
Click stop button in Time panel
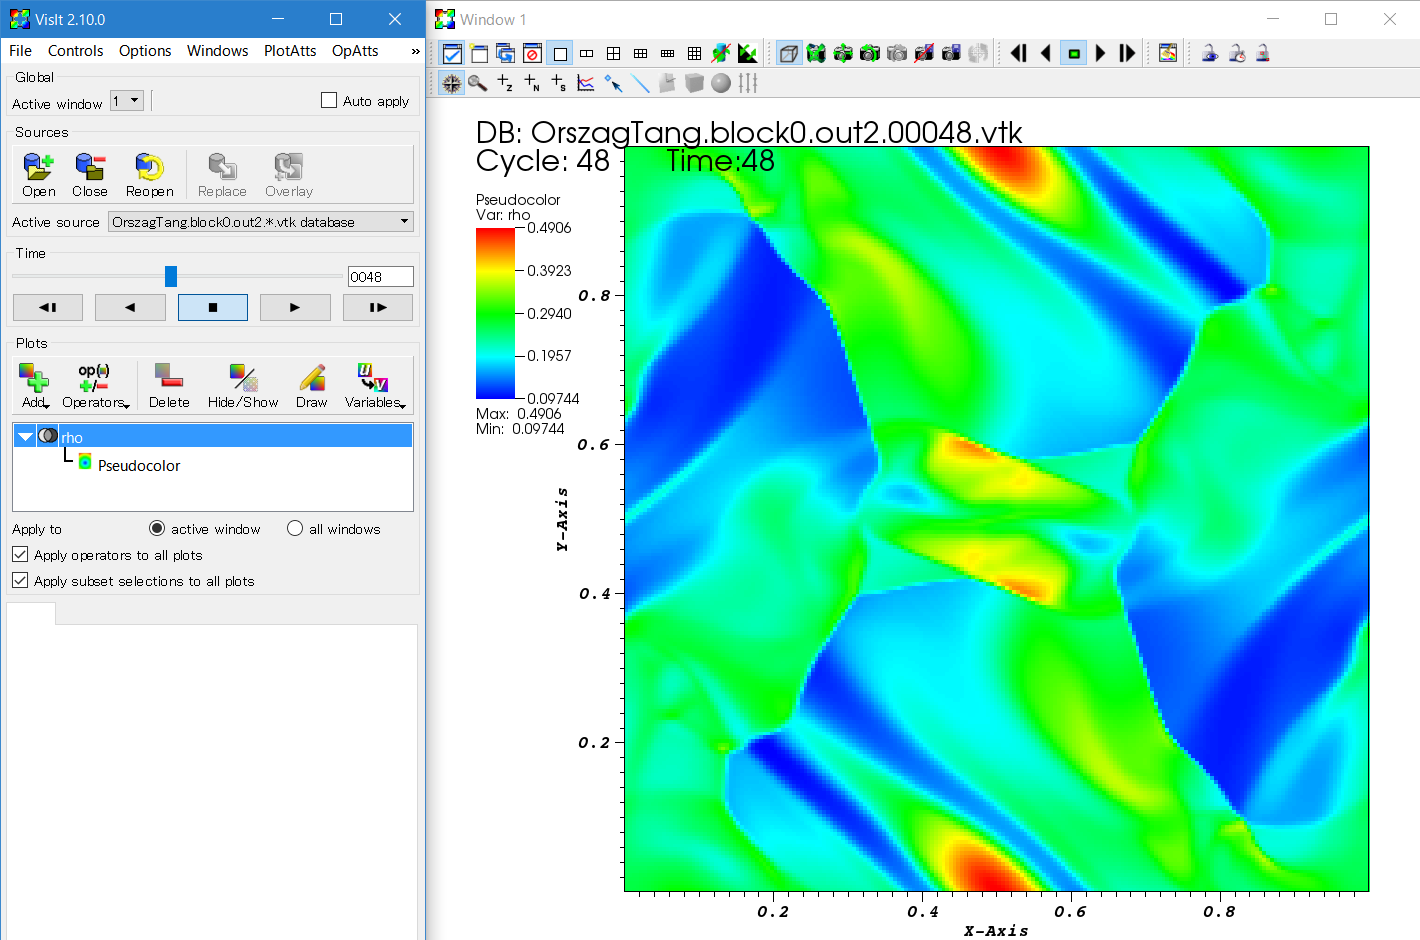[x=213, y=307]
